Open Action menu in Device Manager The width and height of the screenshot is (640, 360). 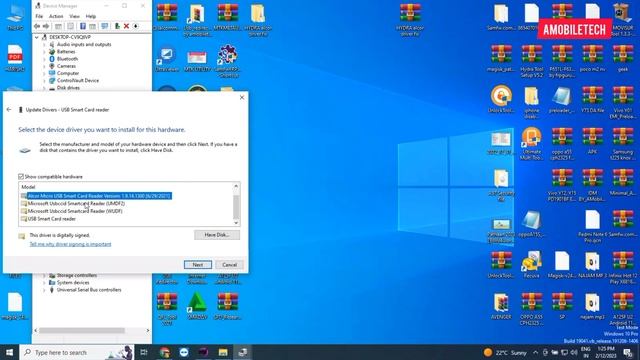point(56,16)
